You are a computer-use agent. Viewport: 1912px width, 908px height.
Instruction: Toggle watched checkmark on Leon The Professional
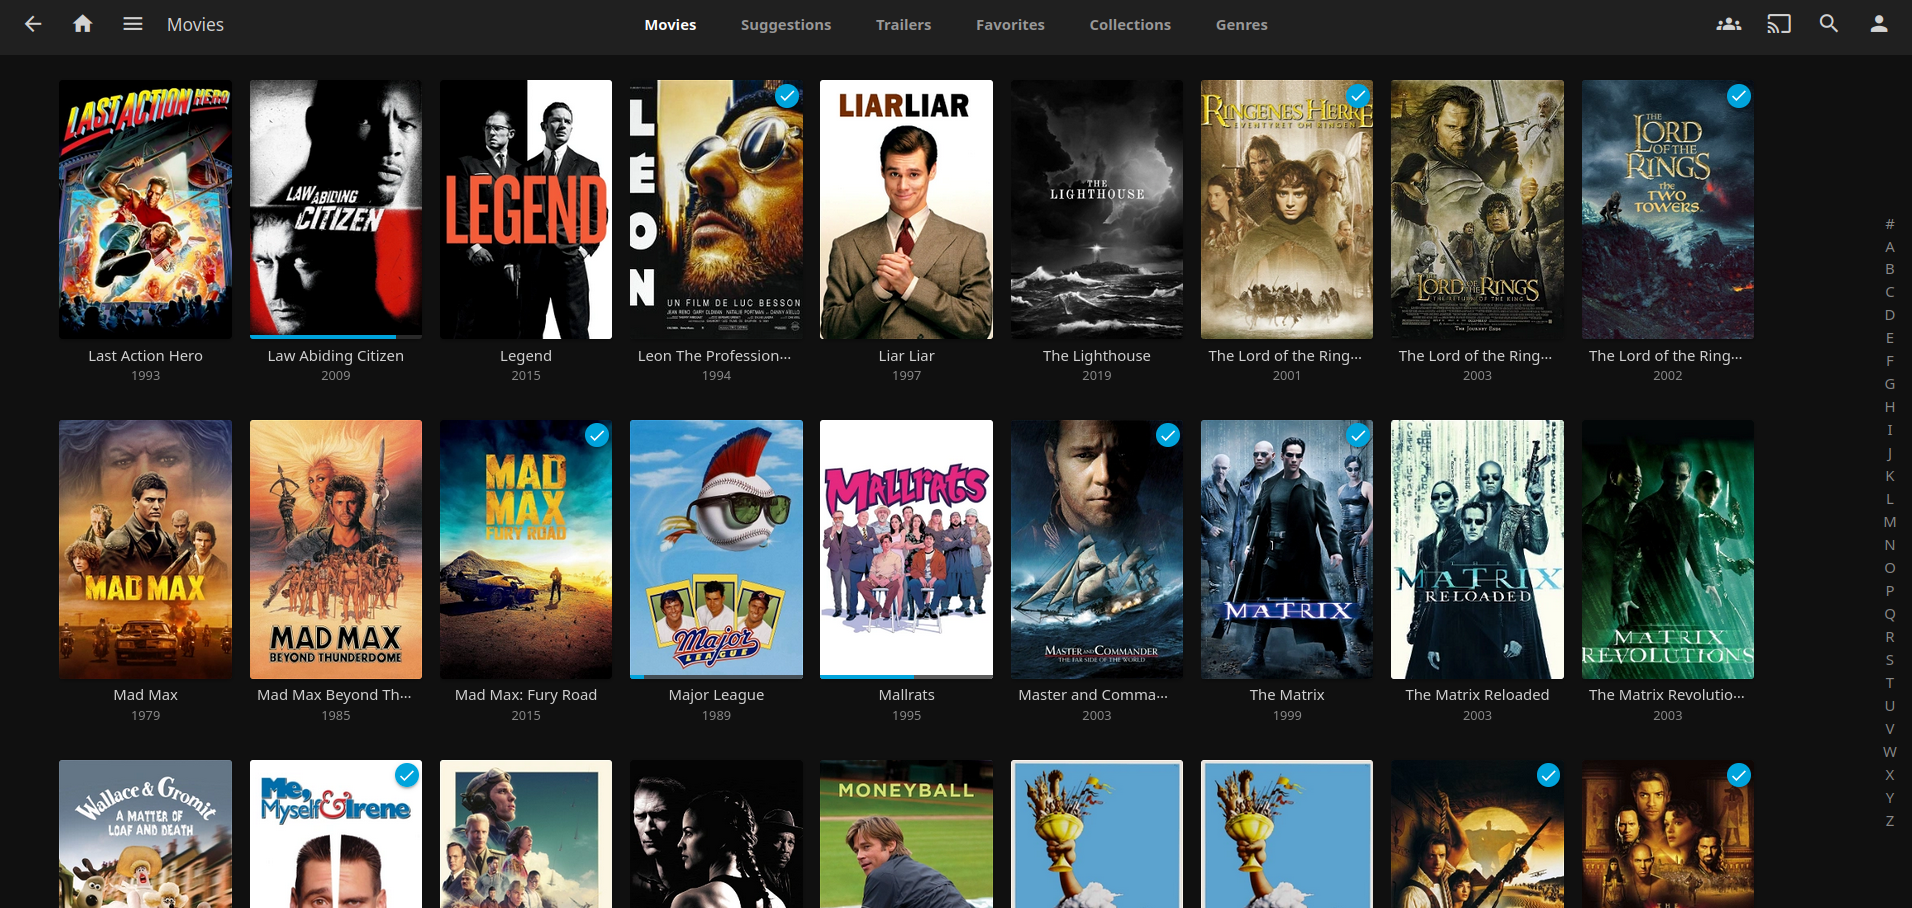[787, 96]
